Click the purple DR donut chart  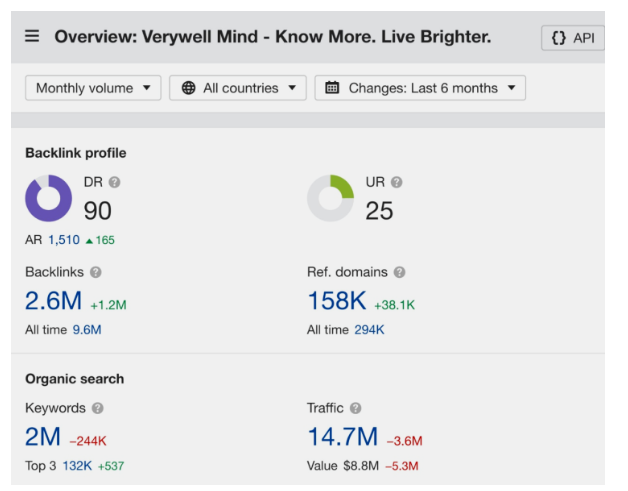click(x=48, y=198)
